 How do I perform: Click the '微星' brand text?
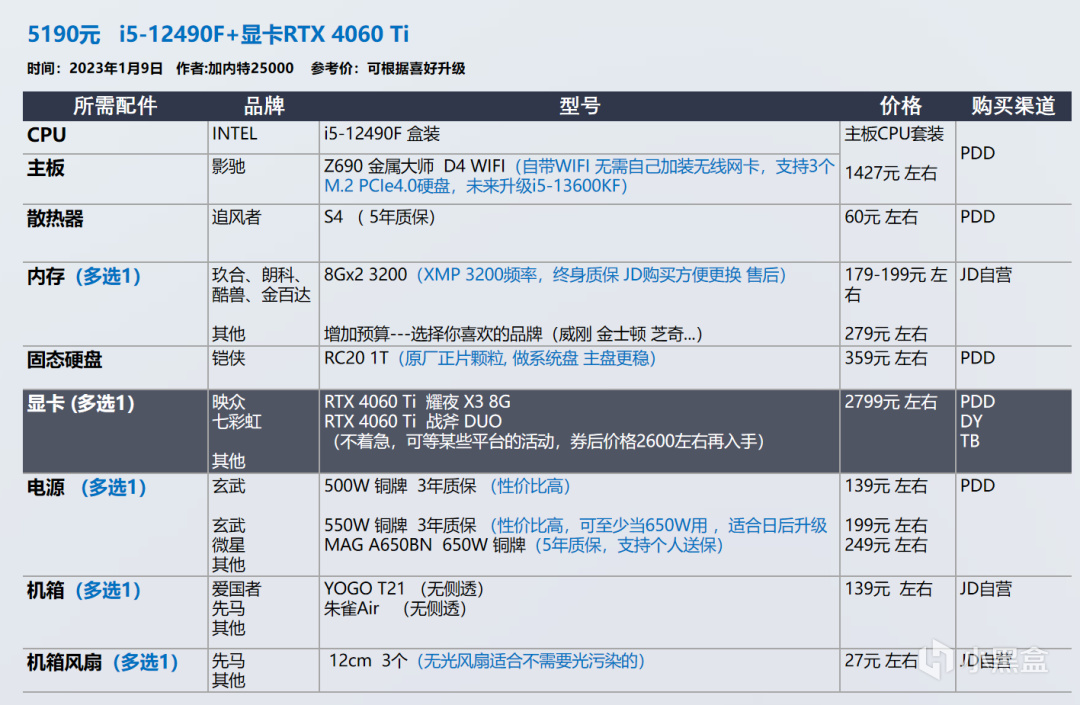(x=229, y=545)
